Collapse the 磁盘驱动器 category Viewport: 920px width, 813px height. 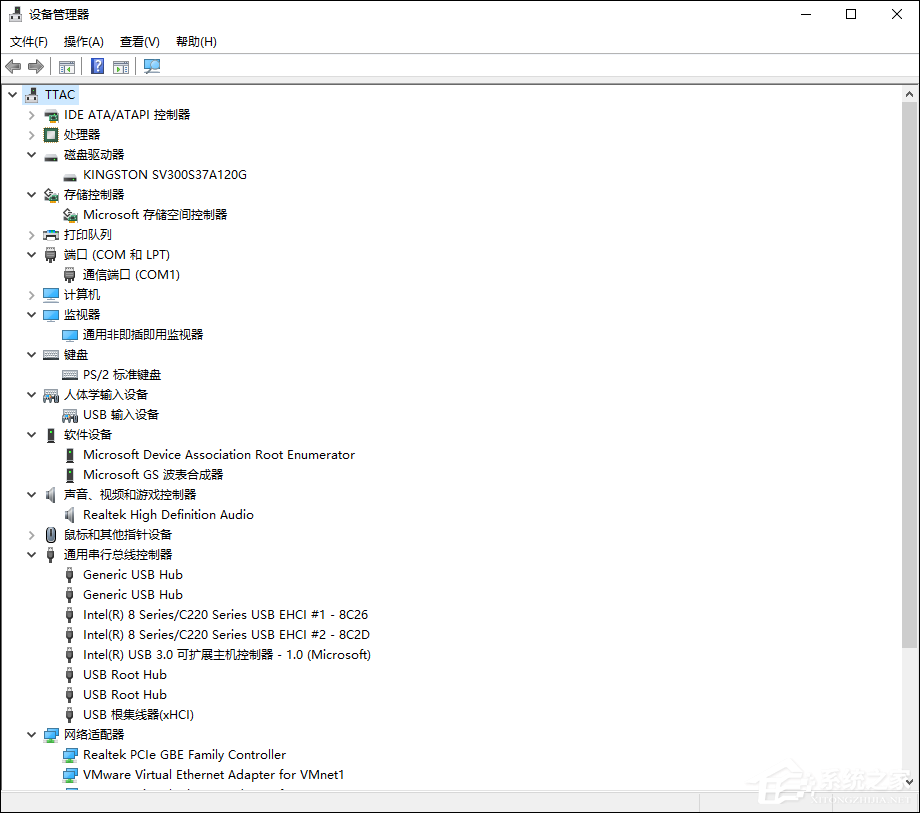pyautogui.click(x=31, y=154)
